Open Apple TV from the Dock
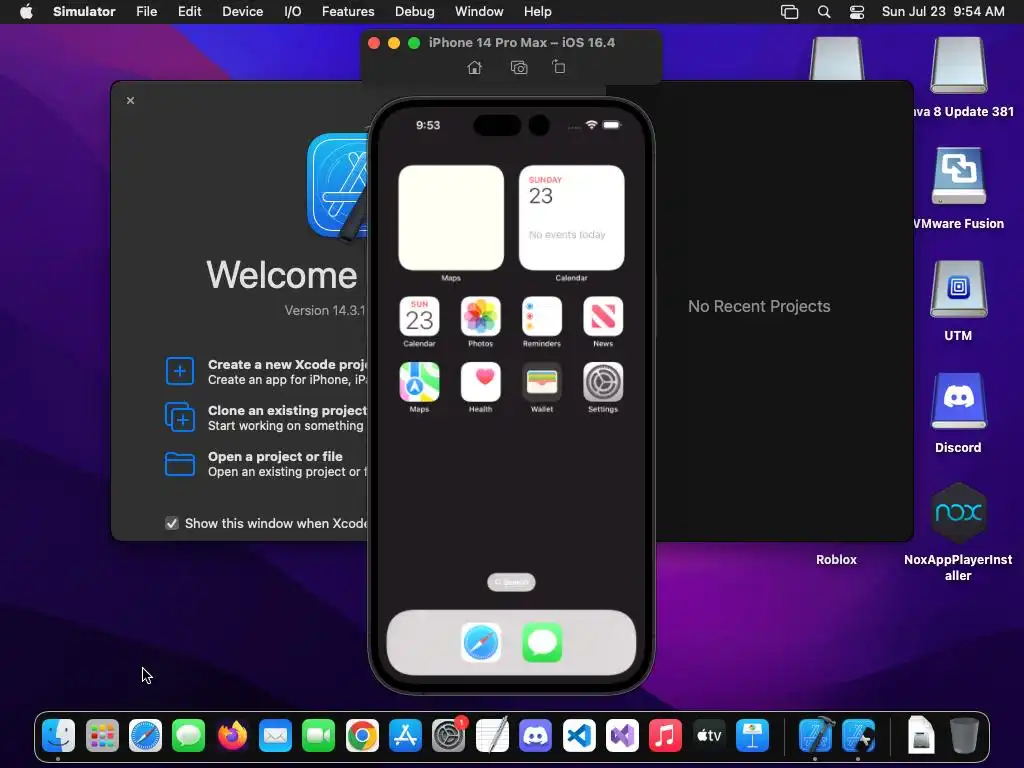 [x=709, y=736]
